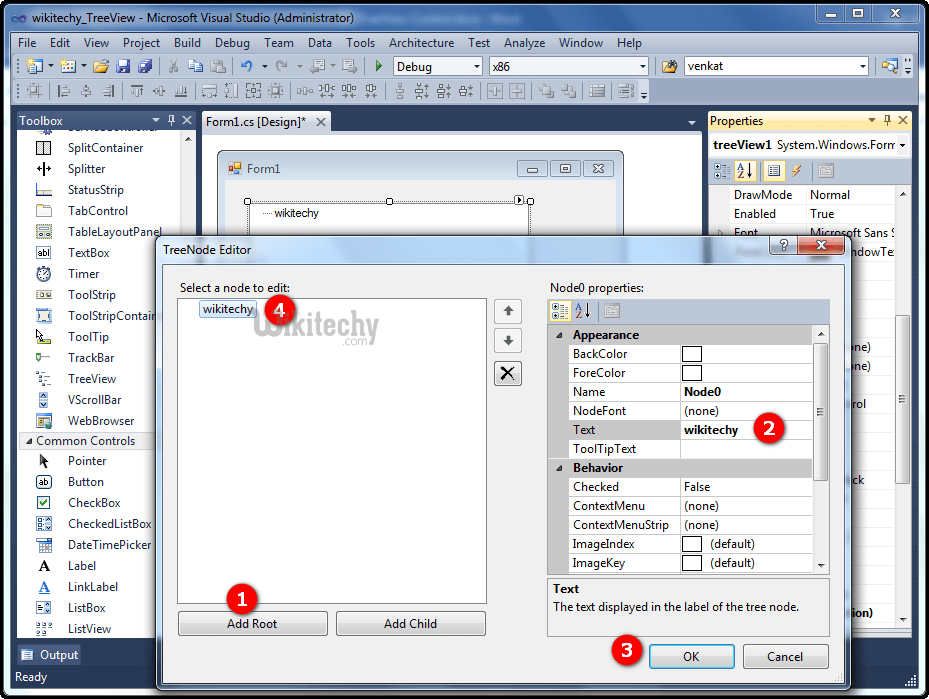This screenshot has width=929, height=699.
Task: Click the Ready status bar text
Action: [x=31, y=677]
